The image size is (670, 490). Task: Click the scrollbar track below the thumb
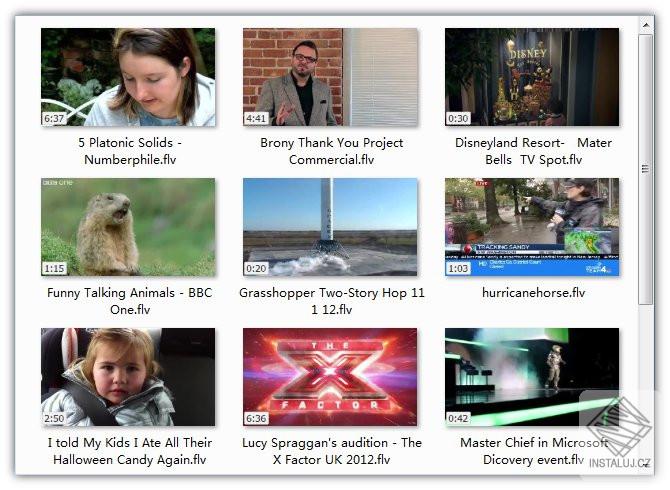(x=646, y=384)
